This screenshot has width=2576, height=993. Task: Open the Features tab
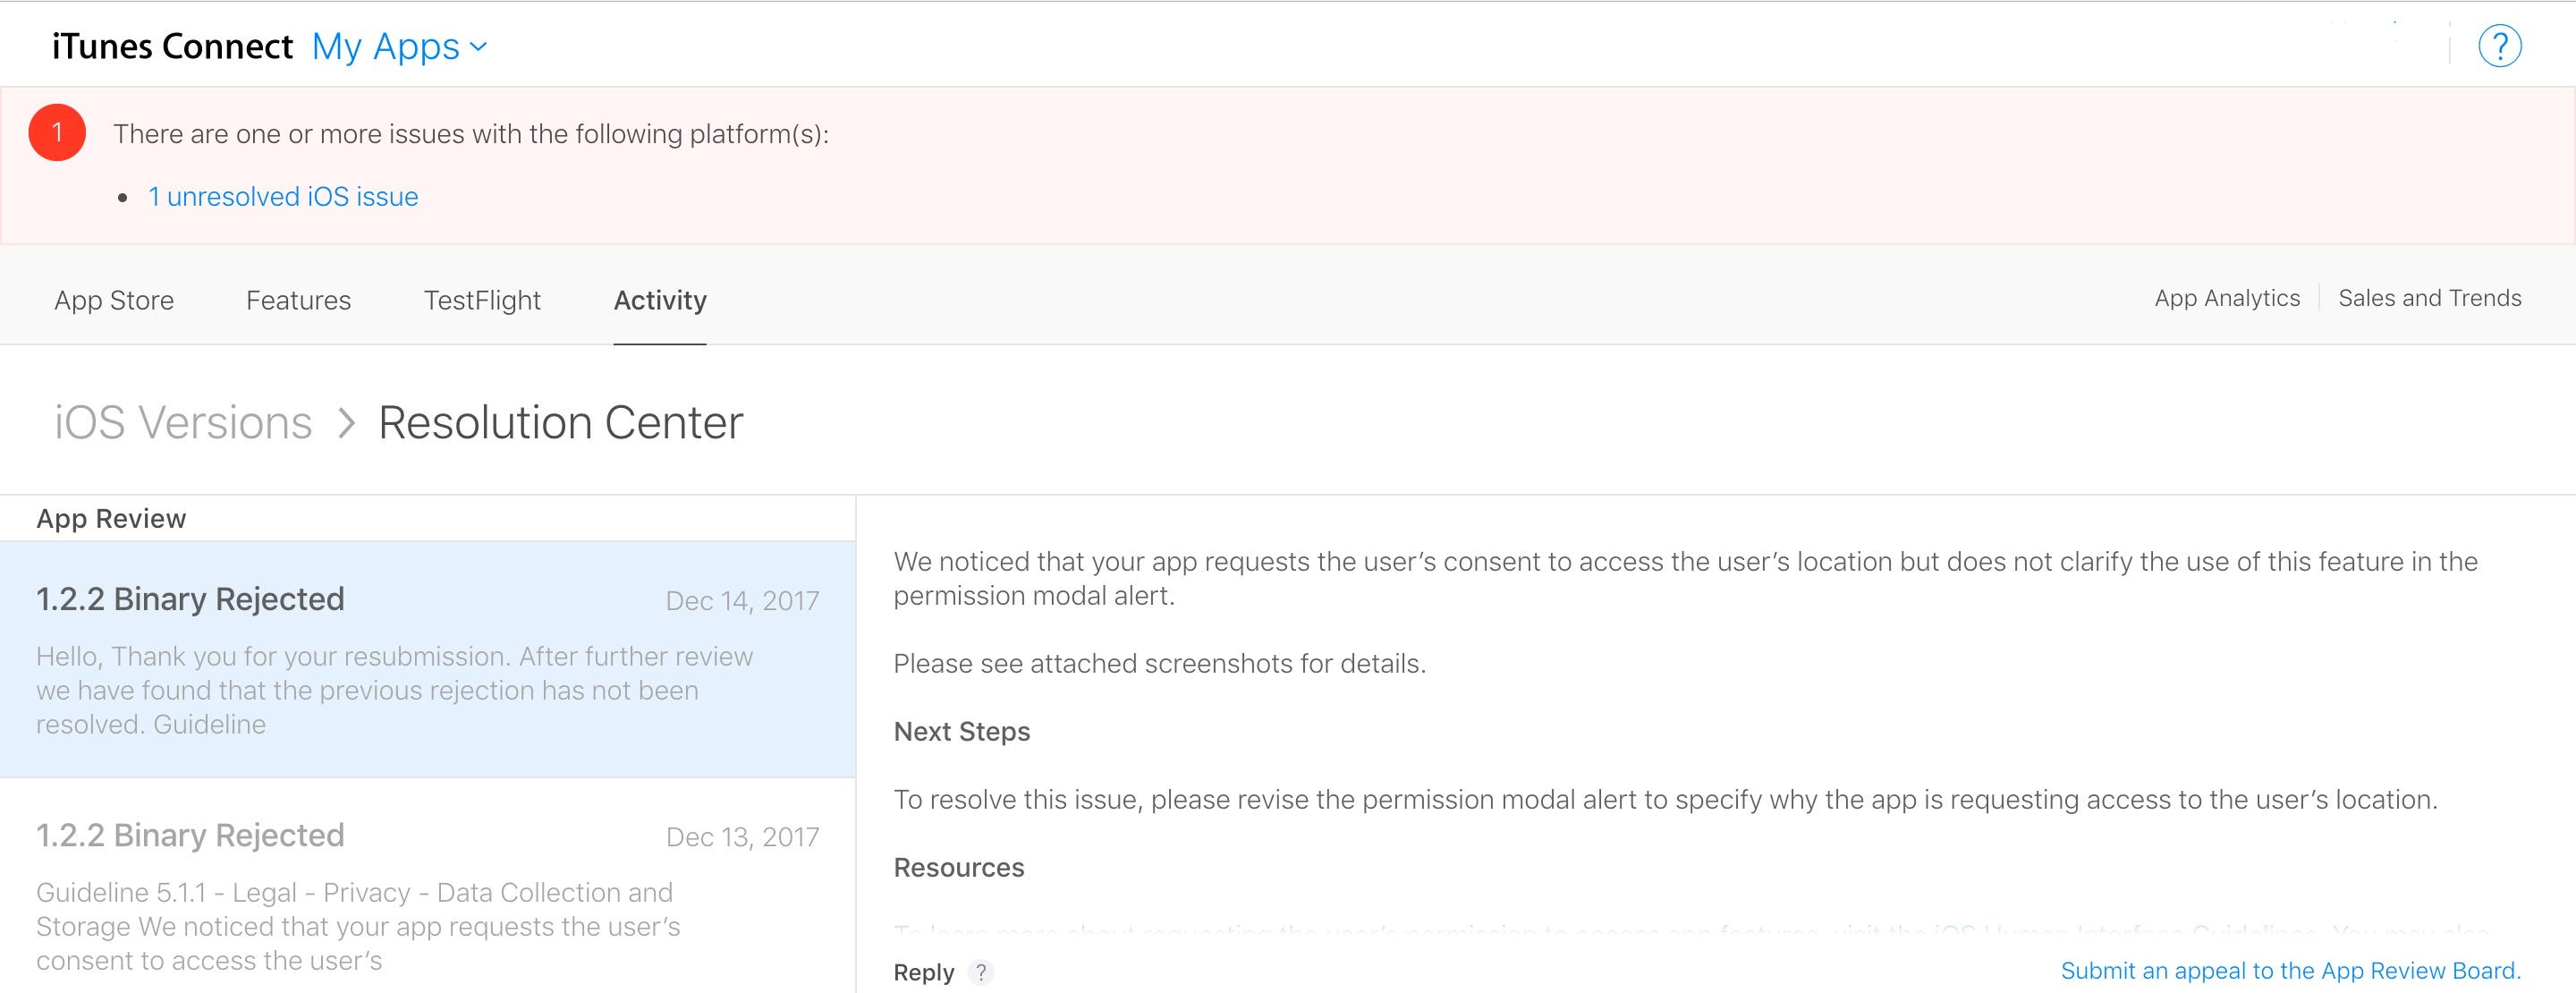point(298,299)
